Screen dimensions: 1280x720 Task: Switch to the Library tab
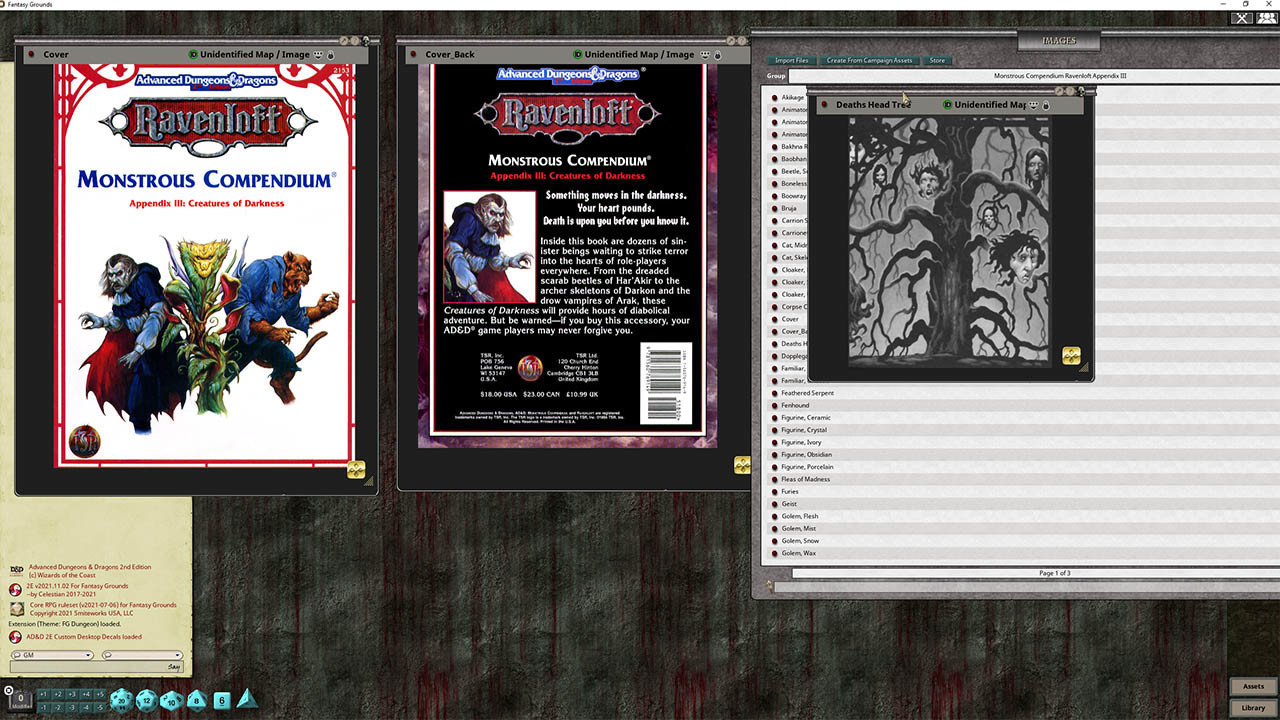pyautogui.click(x=1253, y=705)
